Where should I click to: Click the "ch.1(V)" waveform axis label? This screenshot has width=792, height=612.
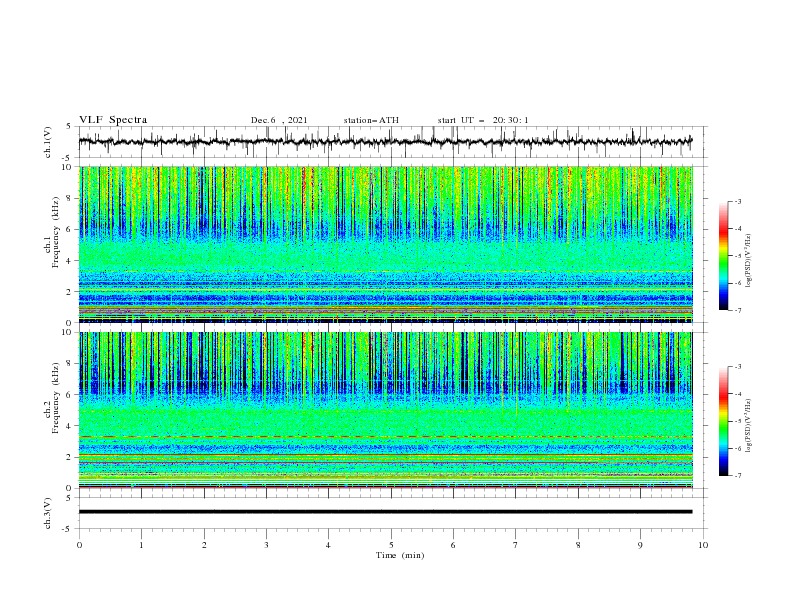pos(48,142)
